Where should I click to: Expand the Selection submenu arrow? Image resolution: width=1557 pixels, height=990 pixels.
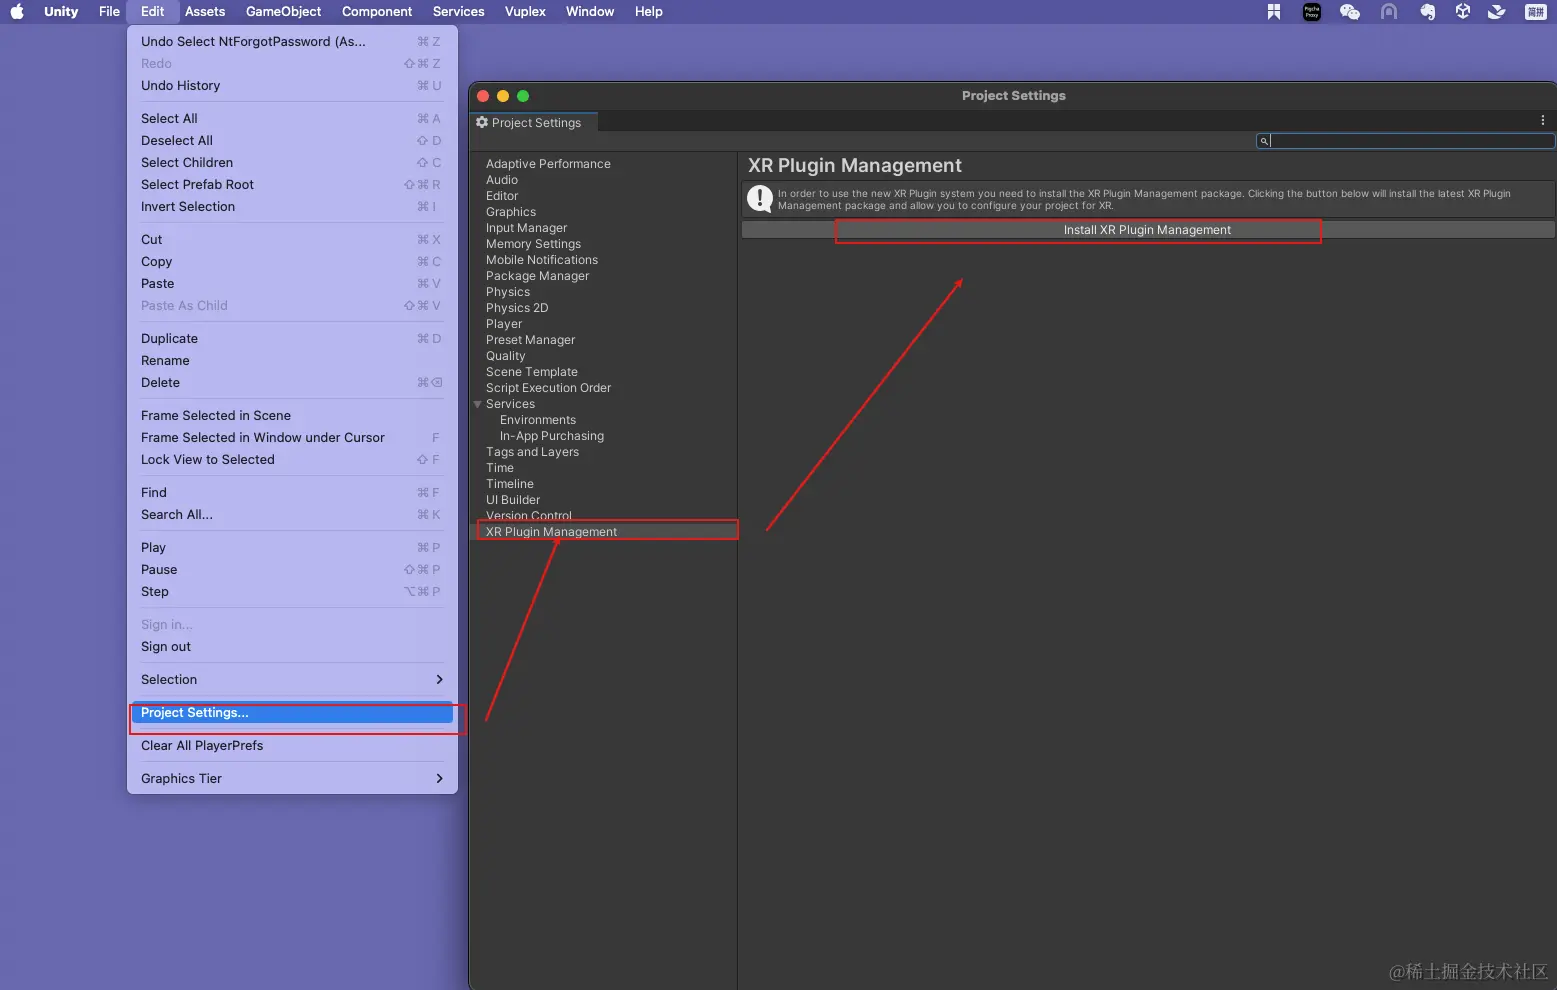pos(439,680)
